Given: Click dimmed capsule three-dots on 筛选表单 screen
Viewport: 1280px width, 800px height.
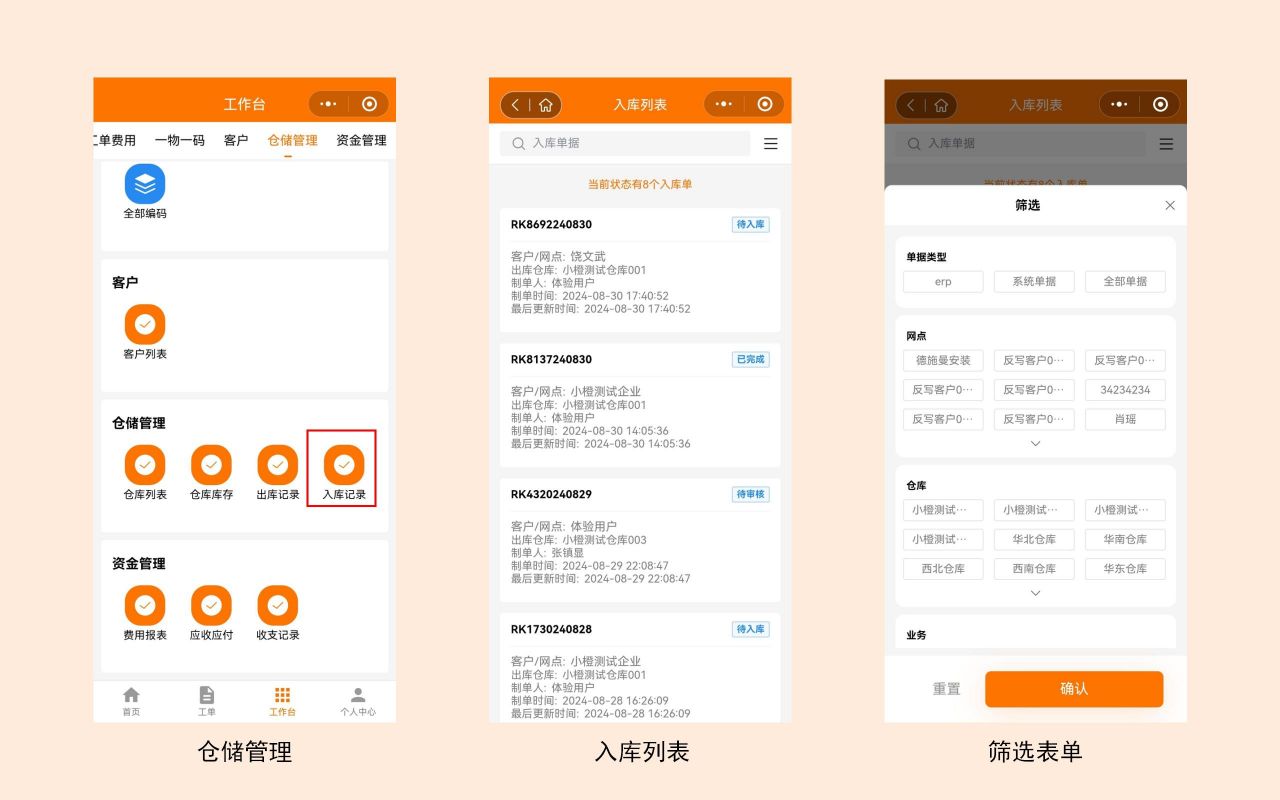Looking at the screenshot, I should click(x=1119, y=104).
